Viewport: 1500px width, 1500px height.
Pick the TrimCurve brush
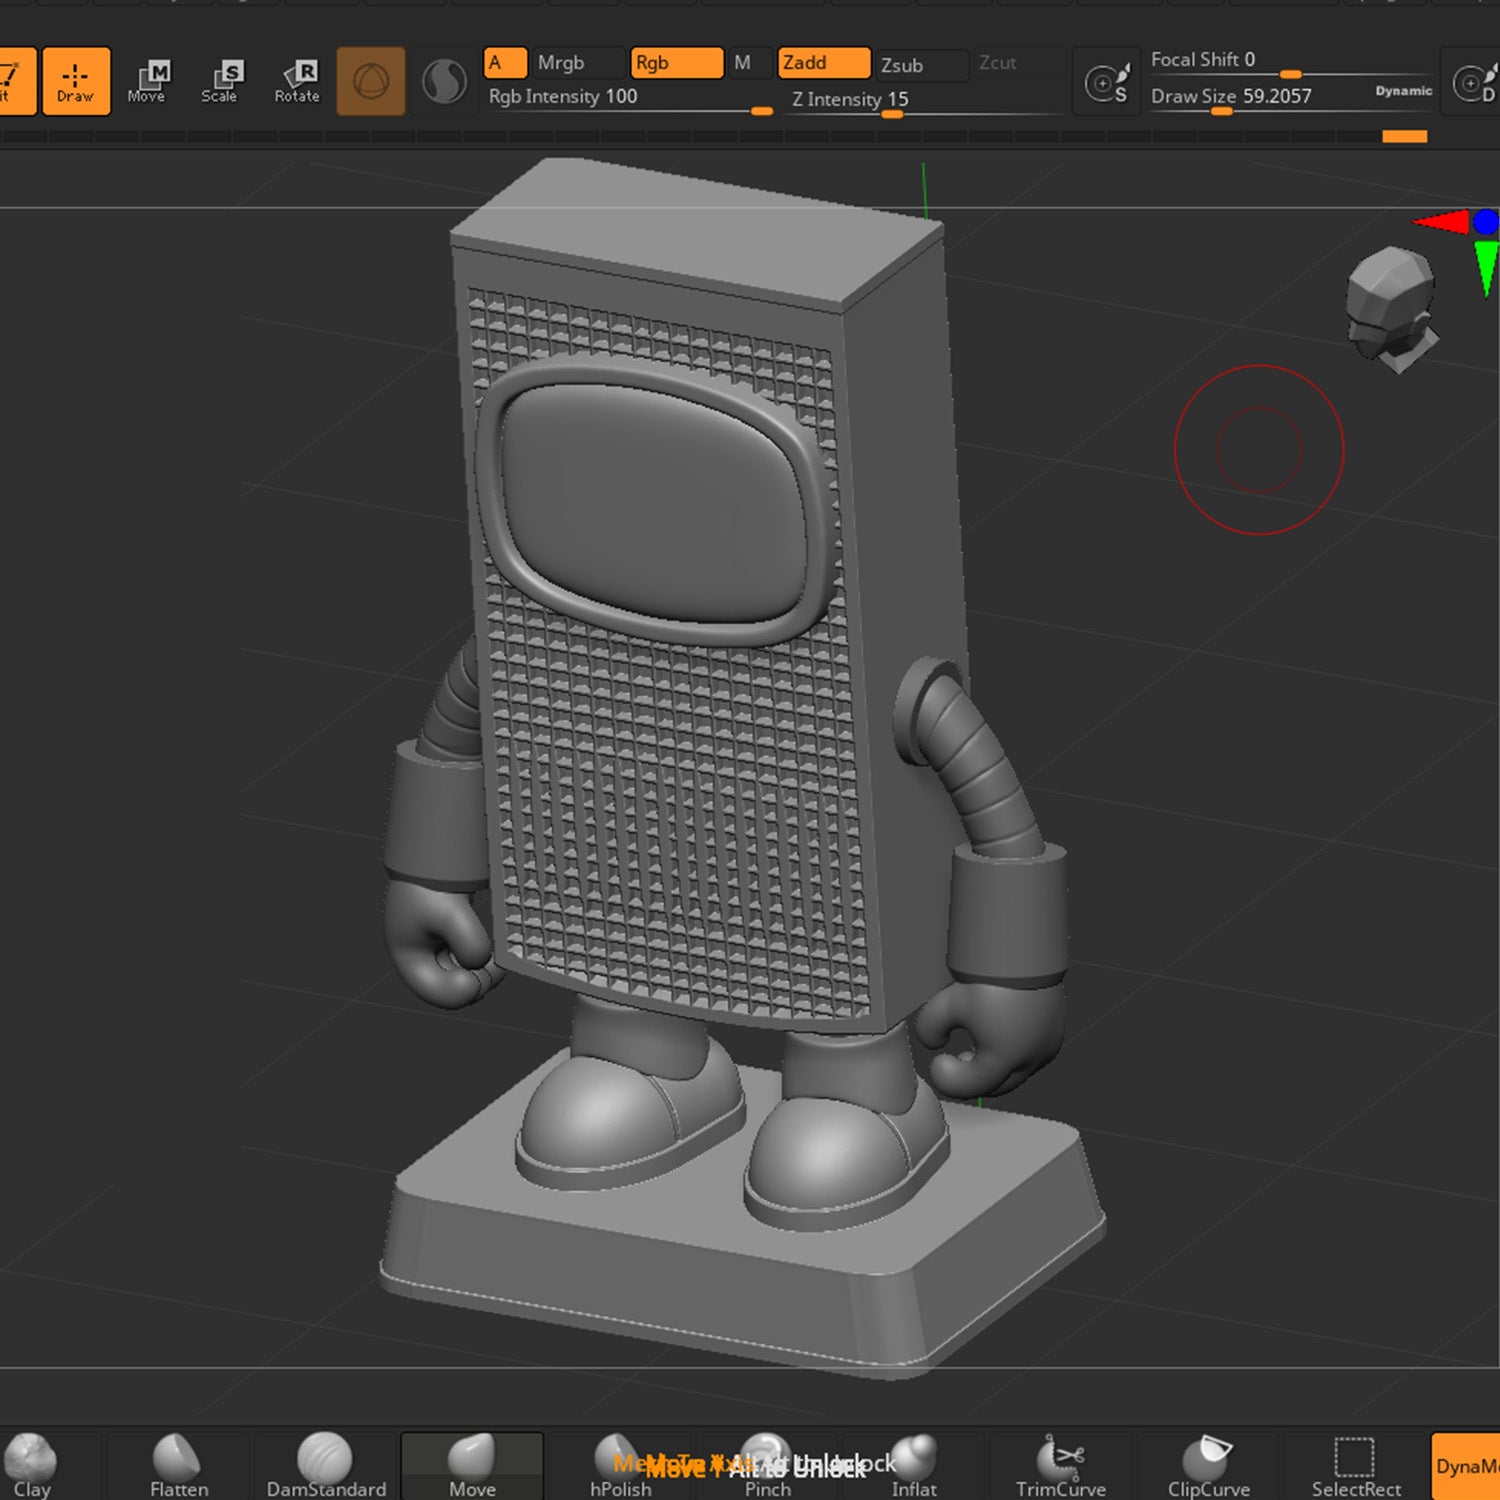pyautogui.click(x=1060, y=1465)
